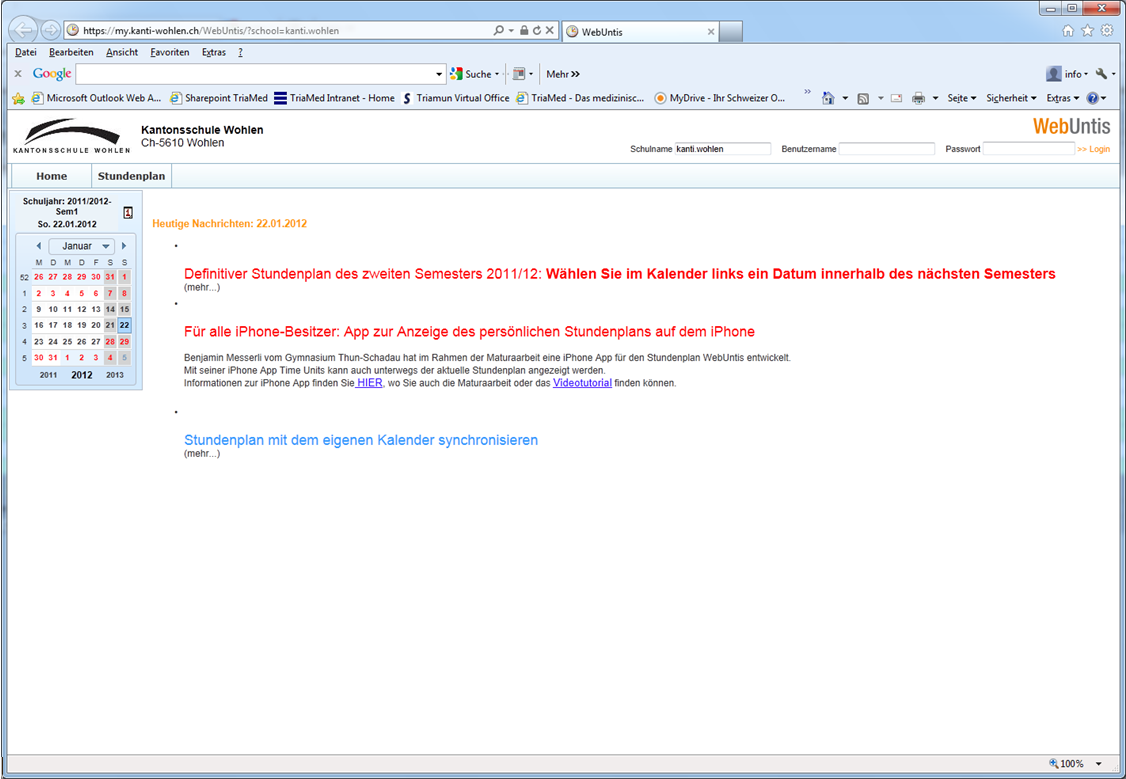Open the Videotutorial link
This screenshot has height=779, width=1126.
tap(582, 383)
